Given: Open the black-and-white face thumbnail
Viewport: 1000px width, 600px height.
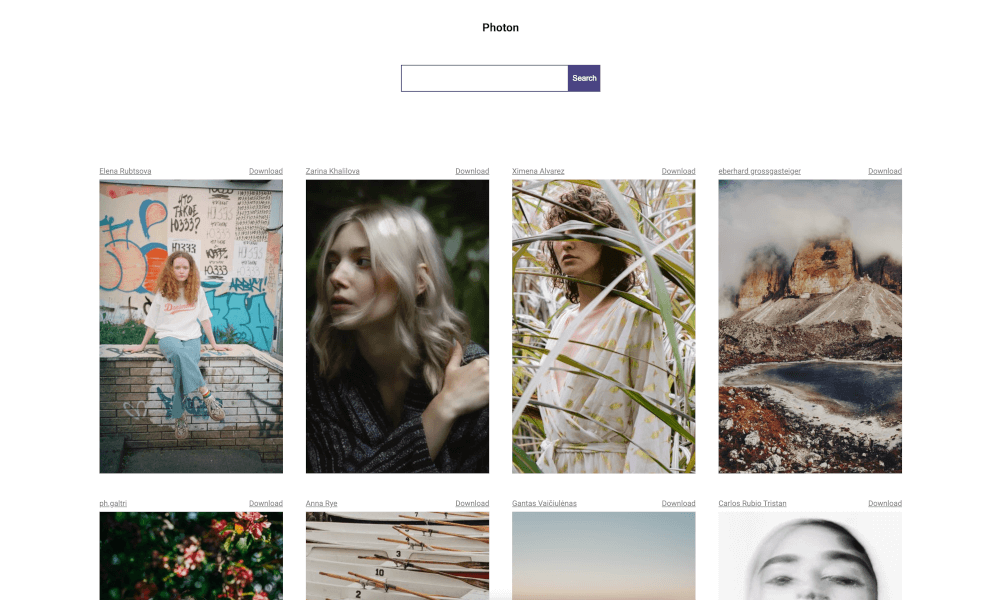Looking at the screenshot, I should coord(810,556).
